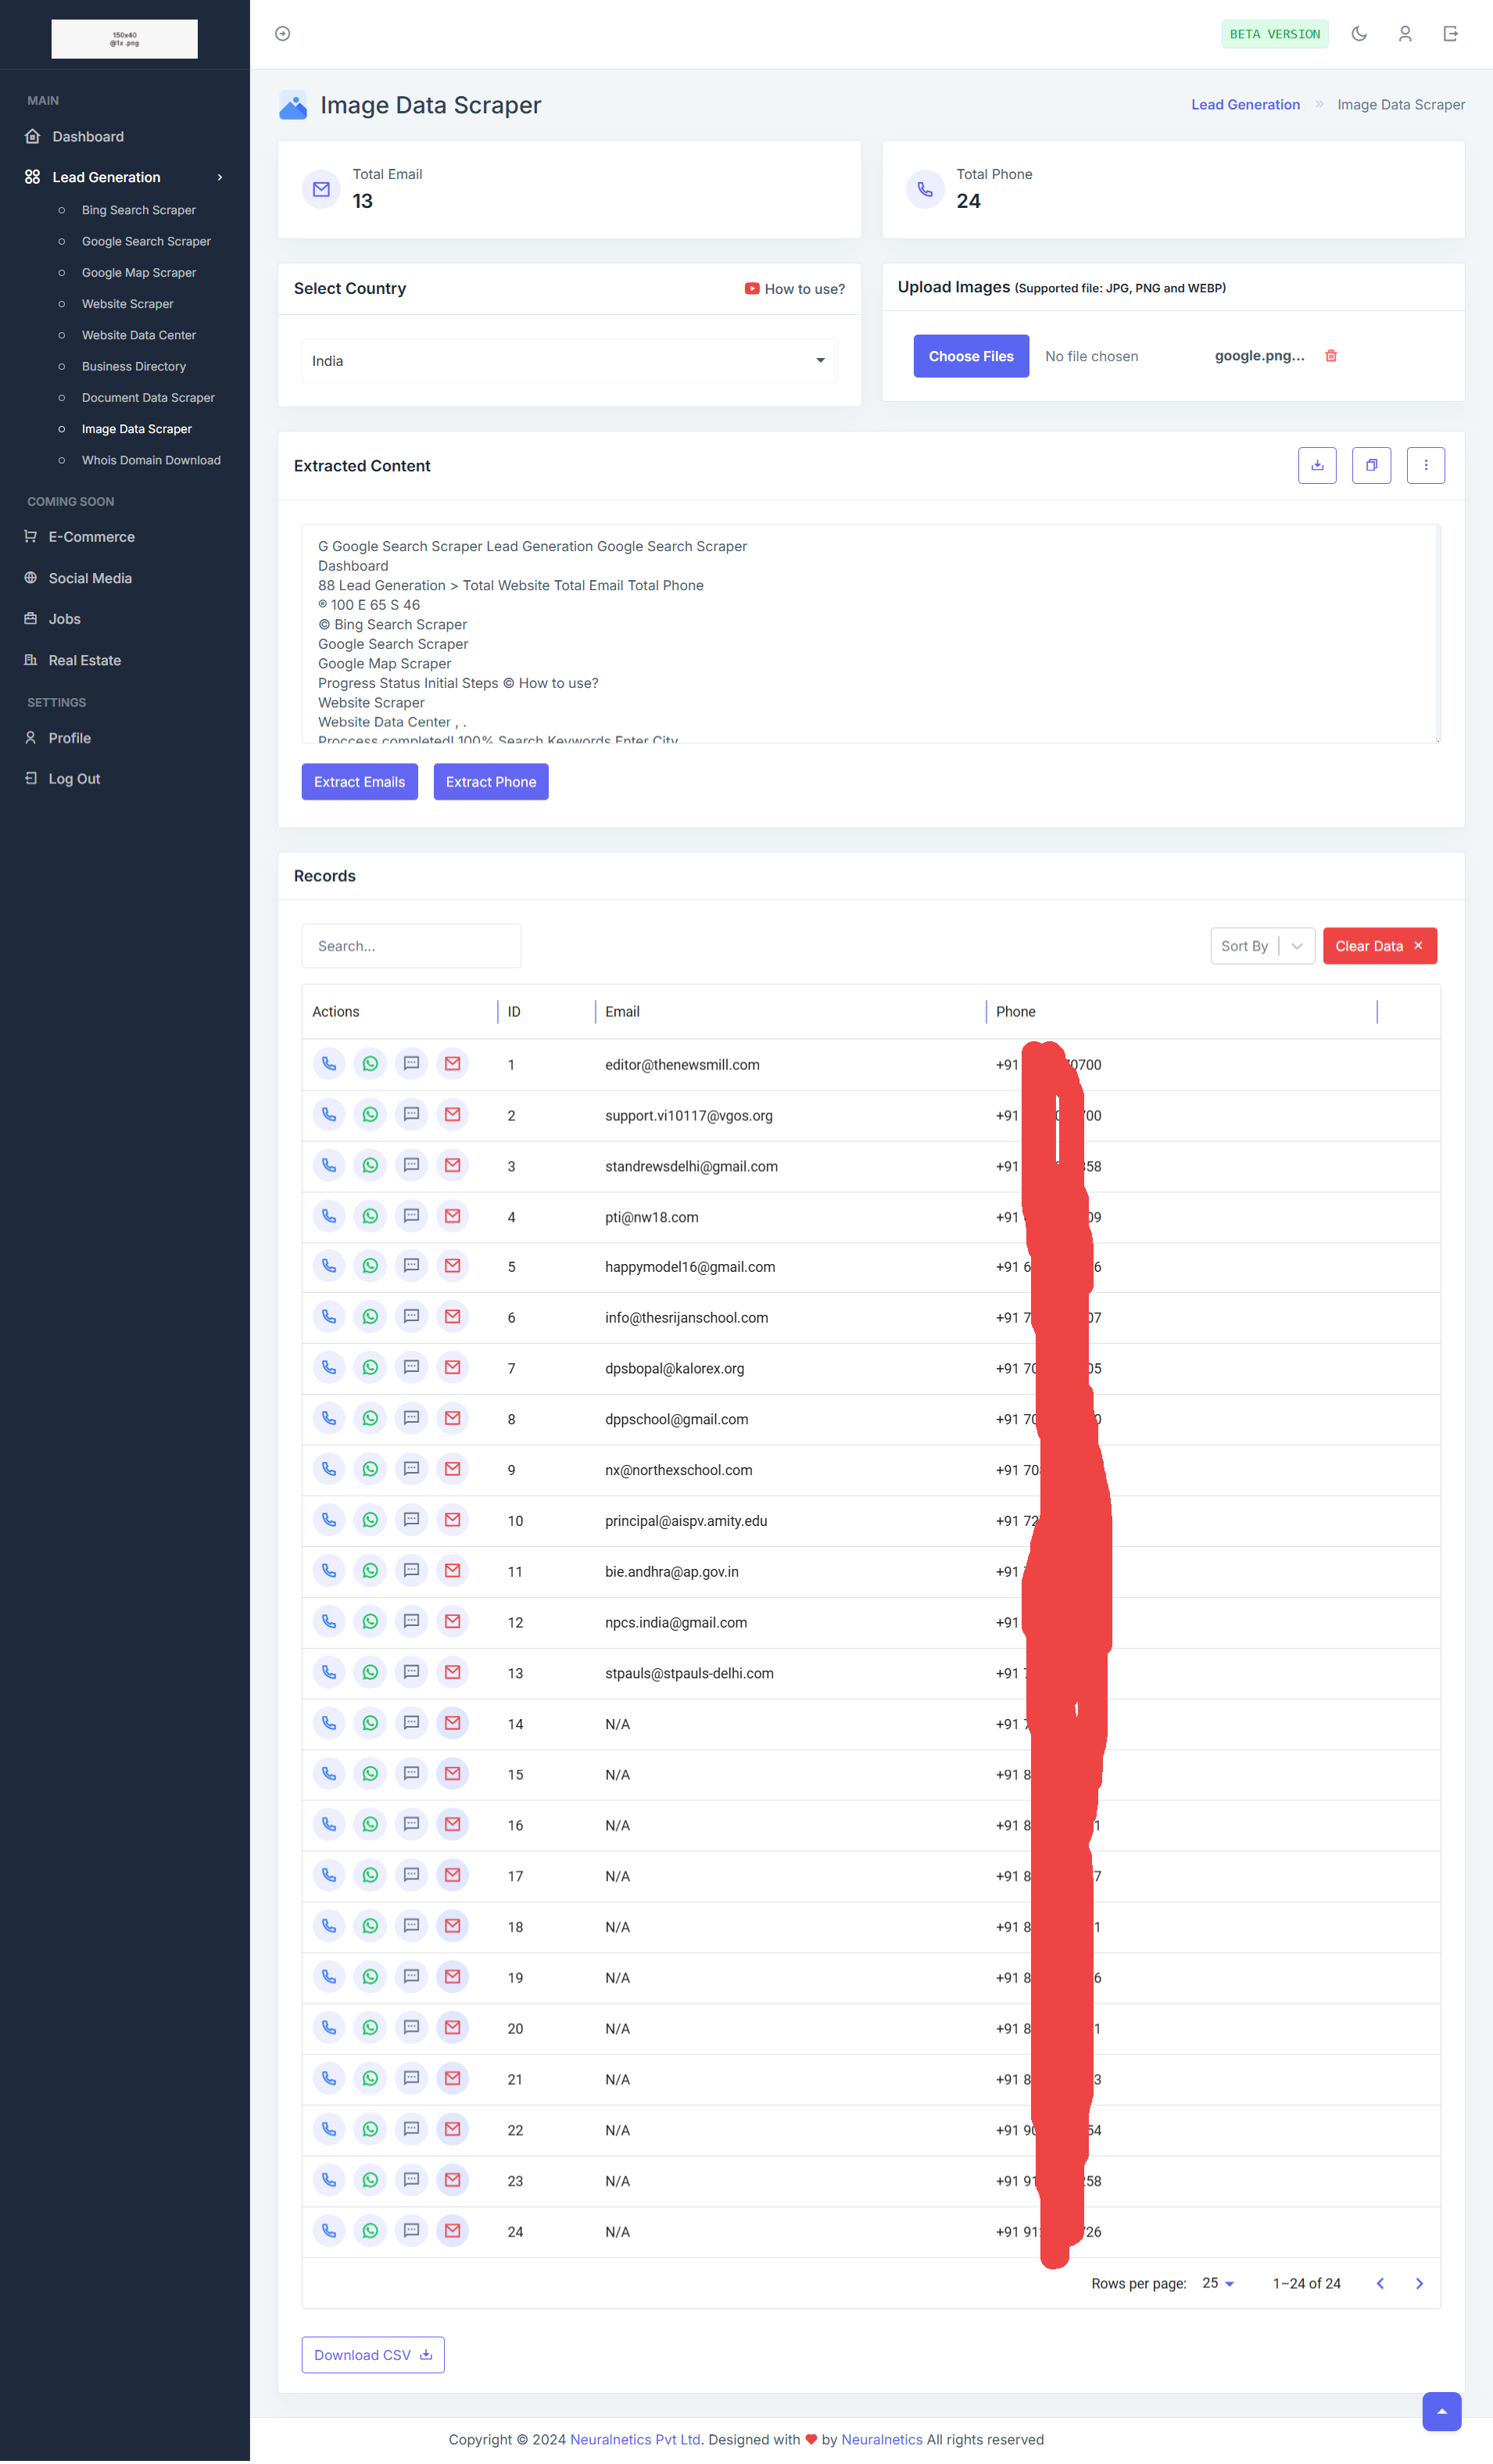Click email icon for npcs.india@gmail.com row

pyautogui.click(x=453, y=1622)
